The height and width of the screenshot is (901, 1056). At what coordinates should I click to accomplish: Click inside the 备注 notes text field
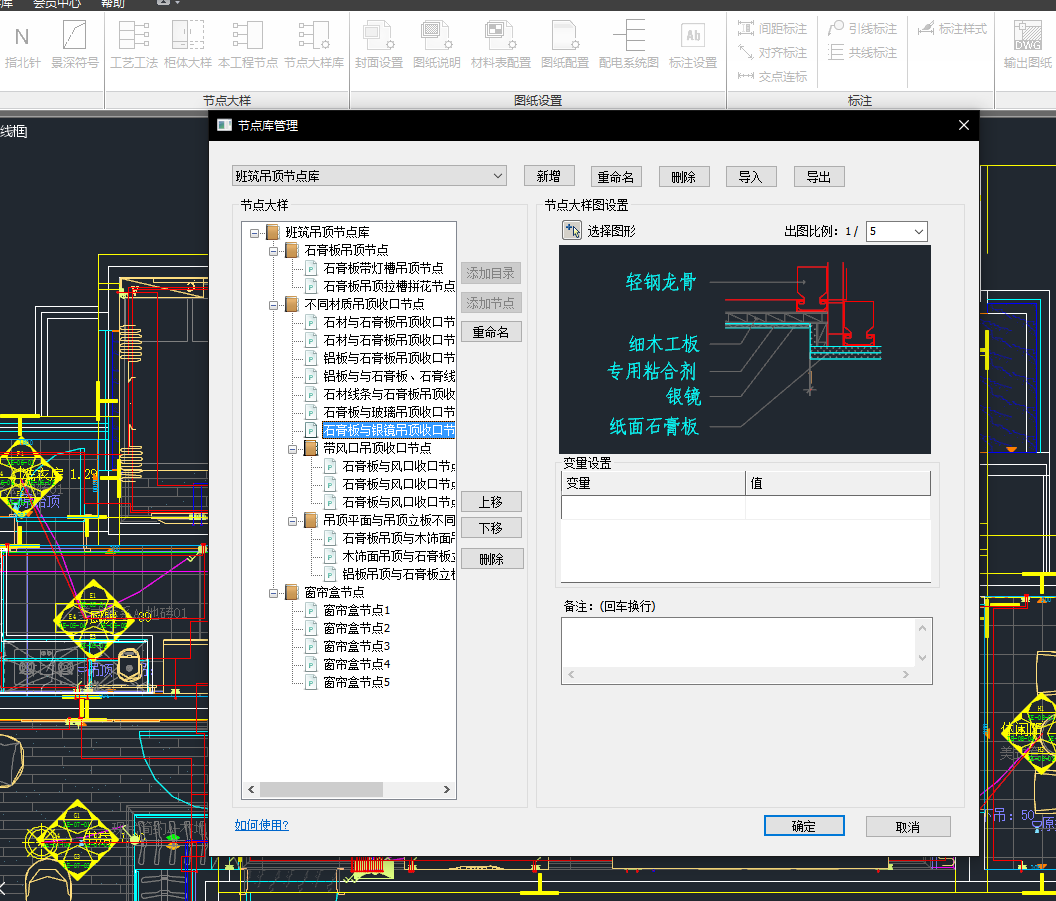pyautogui.click(x=739, y=642)
